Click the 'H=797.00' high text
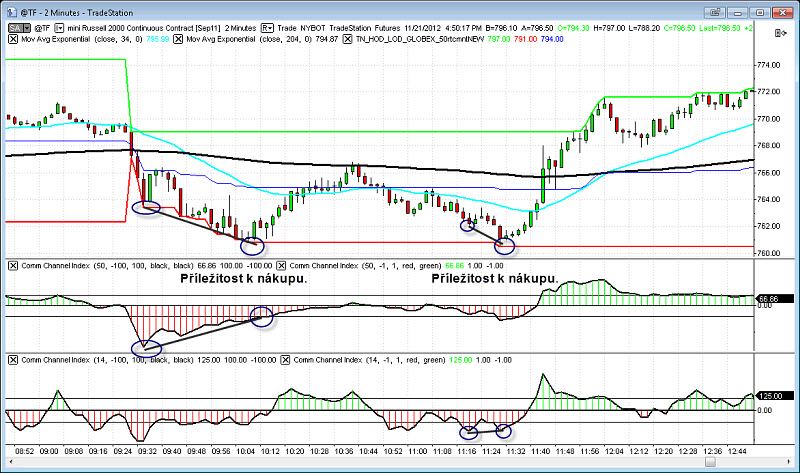This screenshot has width=800, height=473. [609, 28]
